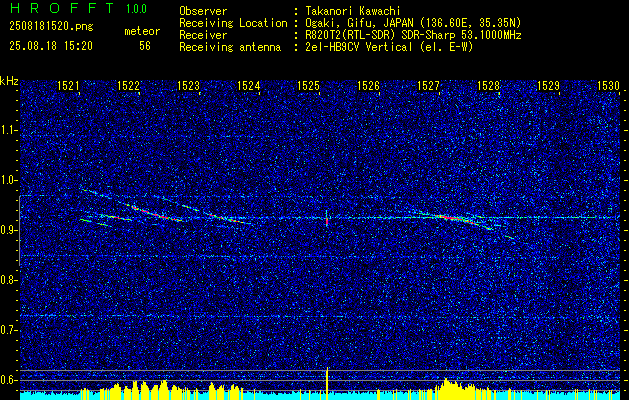Click the HROFFT title text
The width and height of the screenshot is (629, 400).
pos(62,8)
